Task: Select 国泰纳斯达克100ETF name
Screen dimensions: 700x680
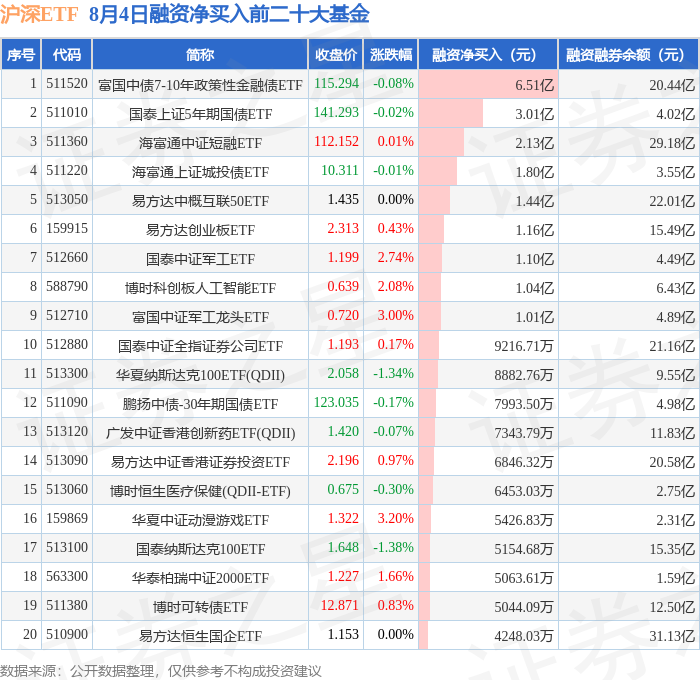Action: pyautogui.click(x=200, y=549)
